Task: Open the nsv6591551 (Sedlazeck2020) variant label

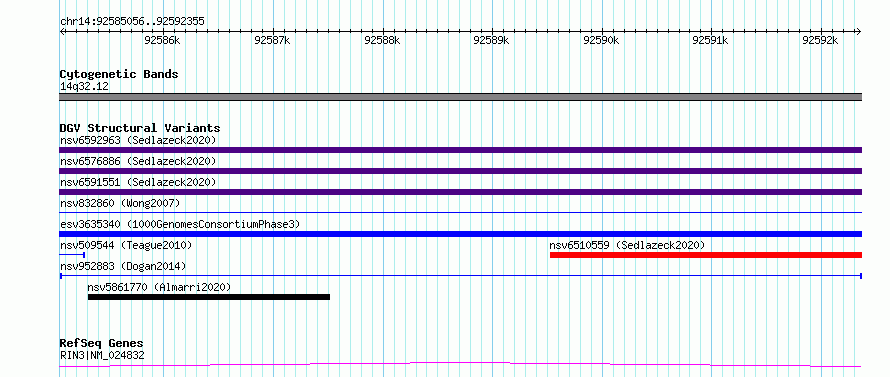Action: point(138,182)
